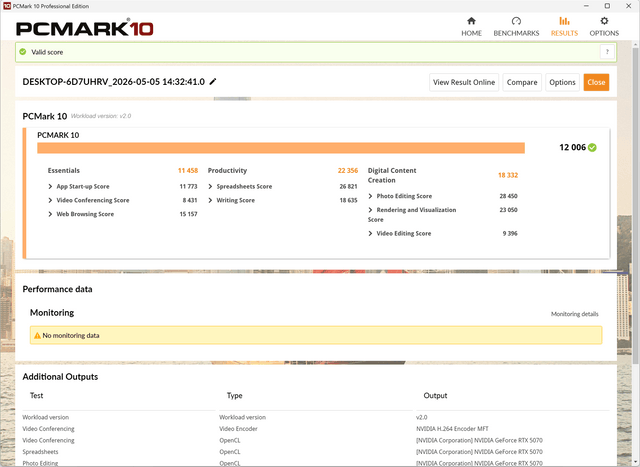Click the Test column header
This screenshot has width=640, height=467.
pyautogui.click(x=36, y=396)
